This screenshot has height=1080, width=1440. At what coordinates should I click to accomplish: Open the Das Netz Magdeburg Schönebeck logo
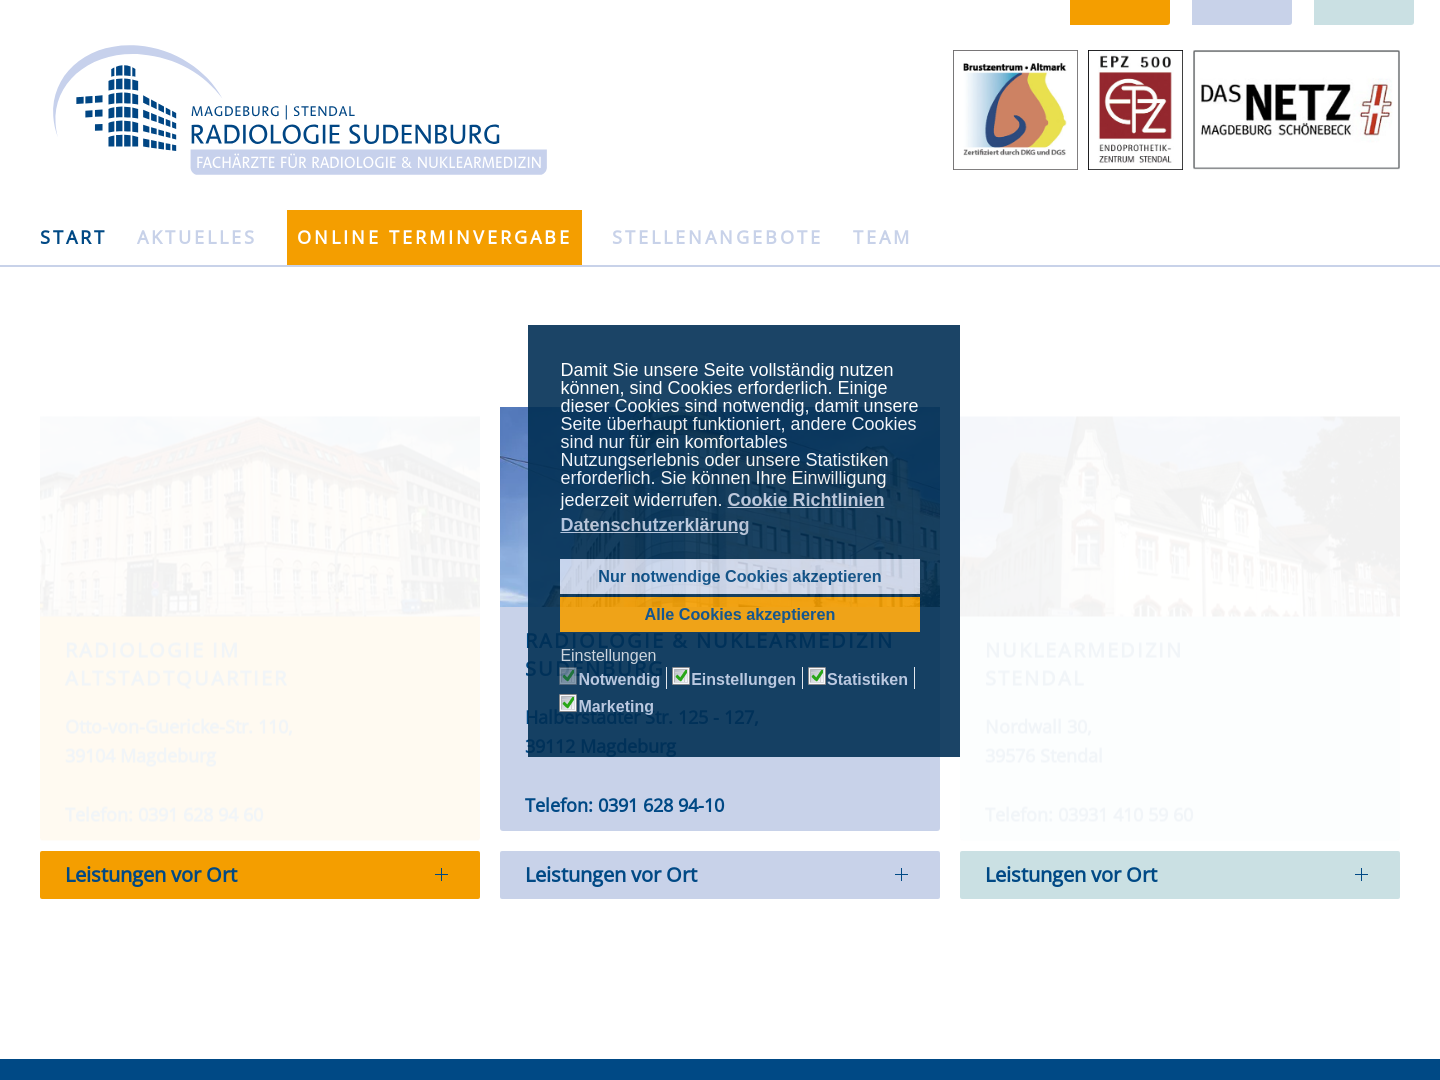(x=1296, y=110)
